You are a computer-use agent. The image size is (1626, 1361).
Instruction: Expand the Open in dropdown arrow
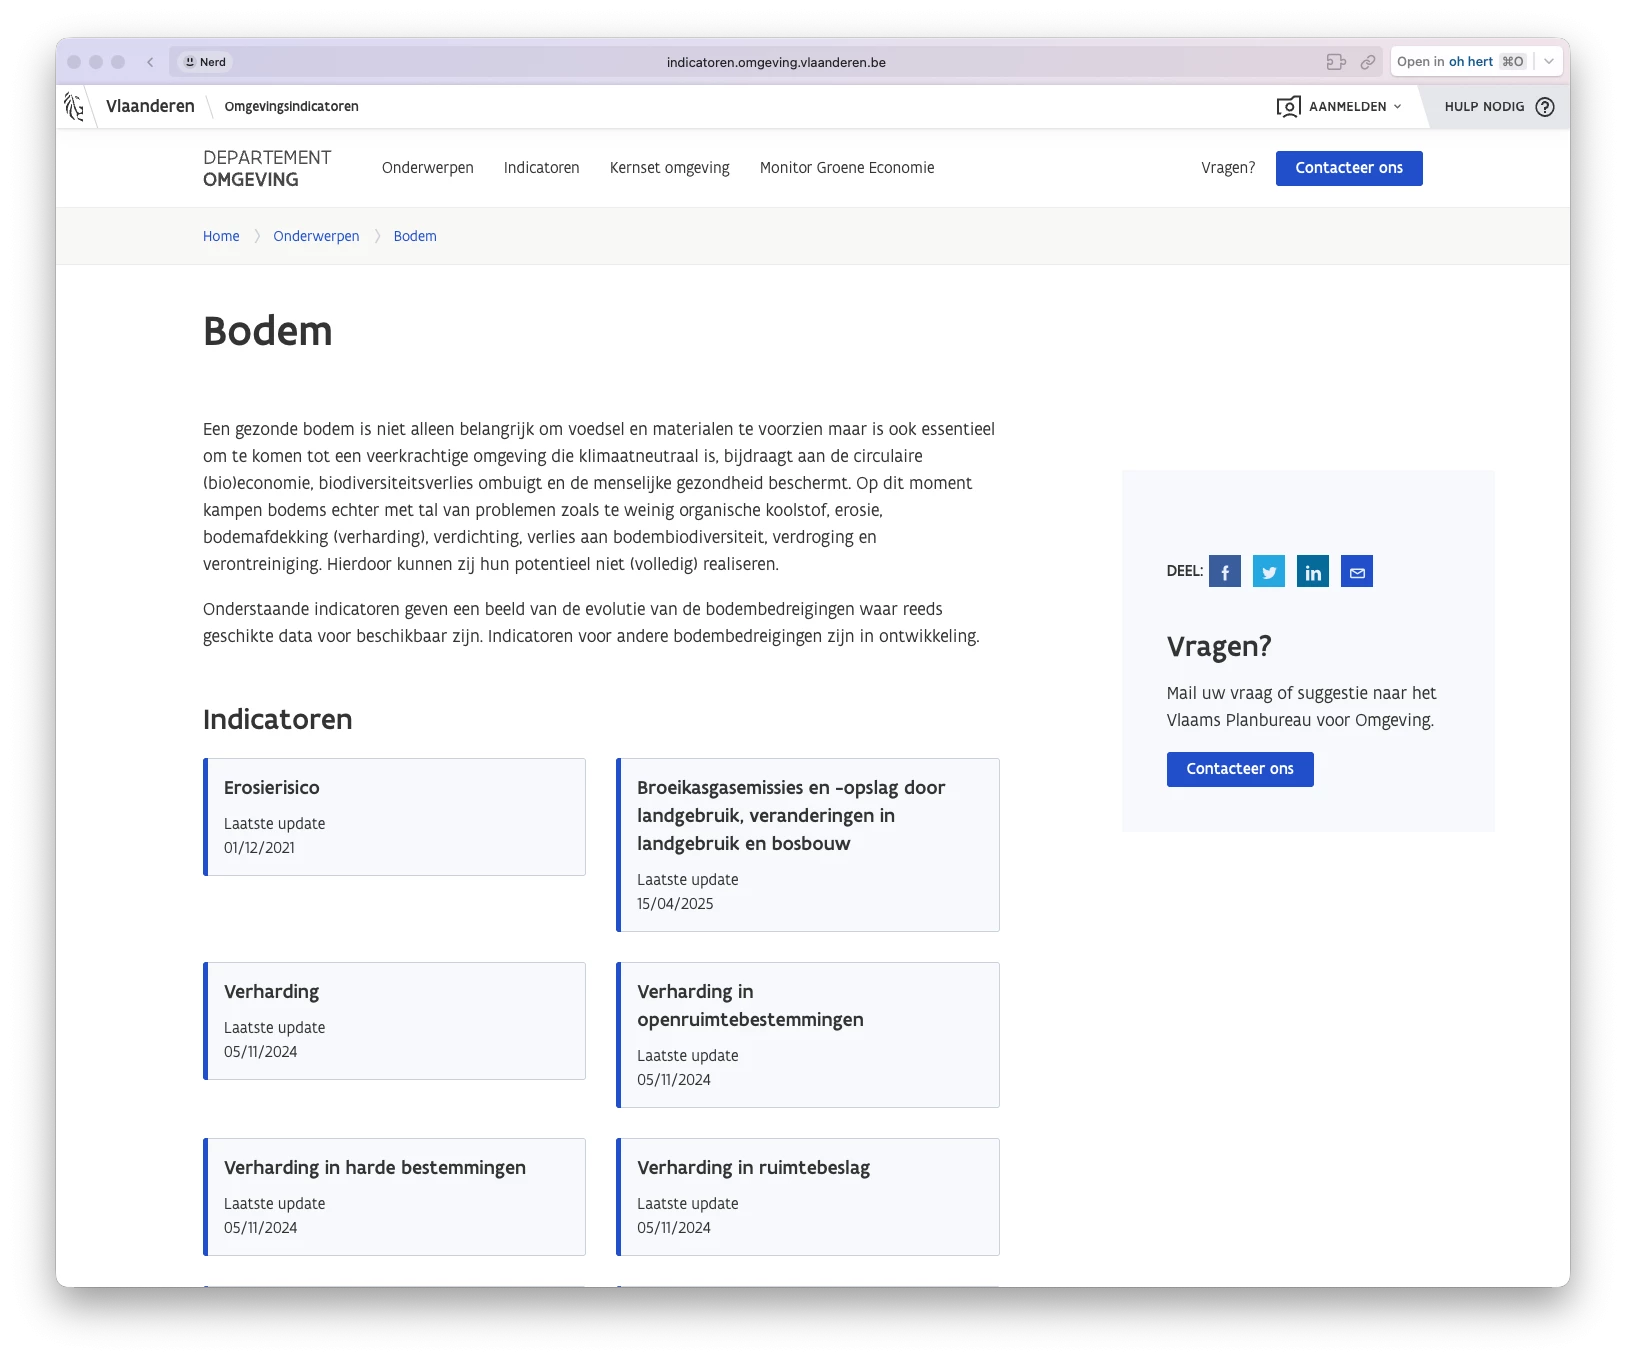click(1548, 62)
